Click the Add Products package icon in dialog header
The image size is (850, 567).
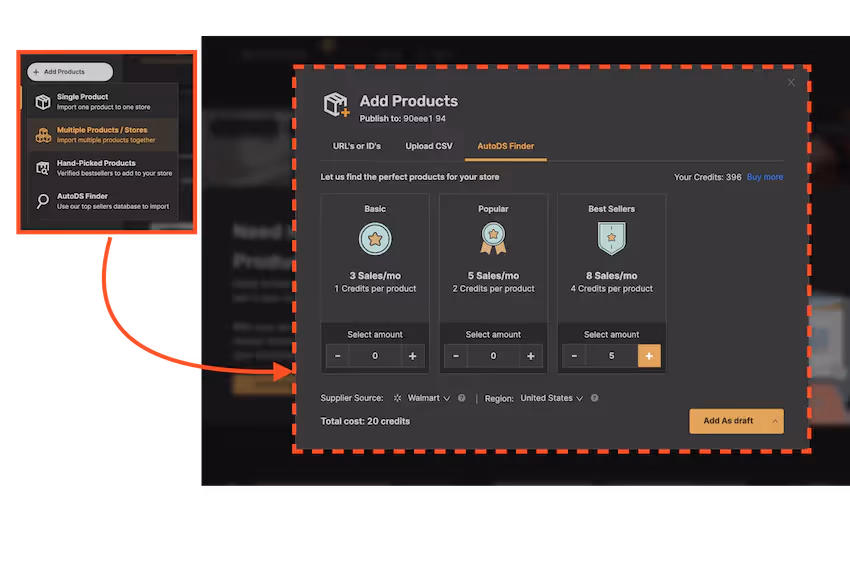point(336,104)
